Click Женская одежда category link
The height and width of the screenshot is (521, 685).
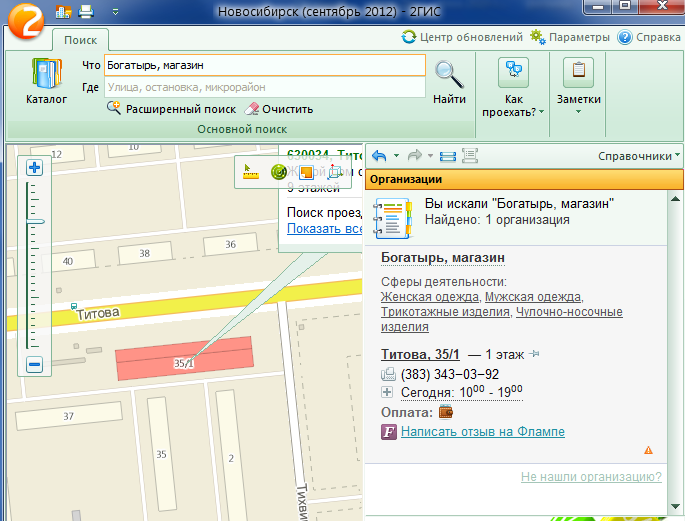pyautogui.click(x=429, y=297)
